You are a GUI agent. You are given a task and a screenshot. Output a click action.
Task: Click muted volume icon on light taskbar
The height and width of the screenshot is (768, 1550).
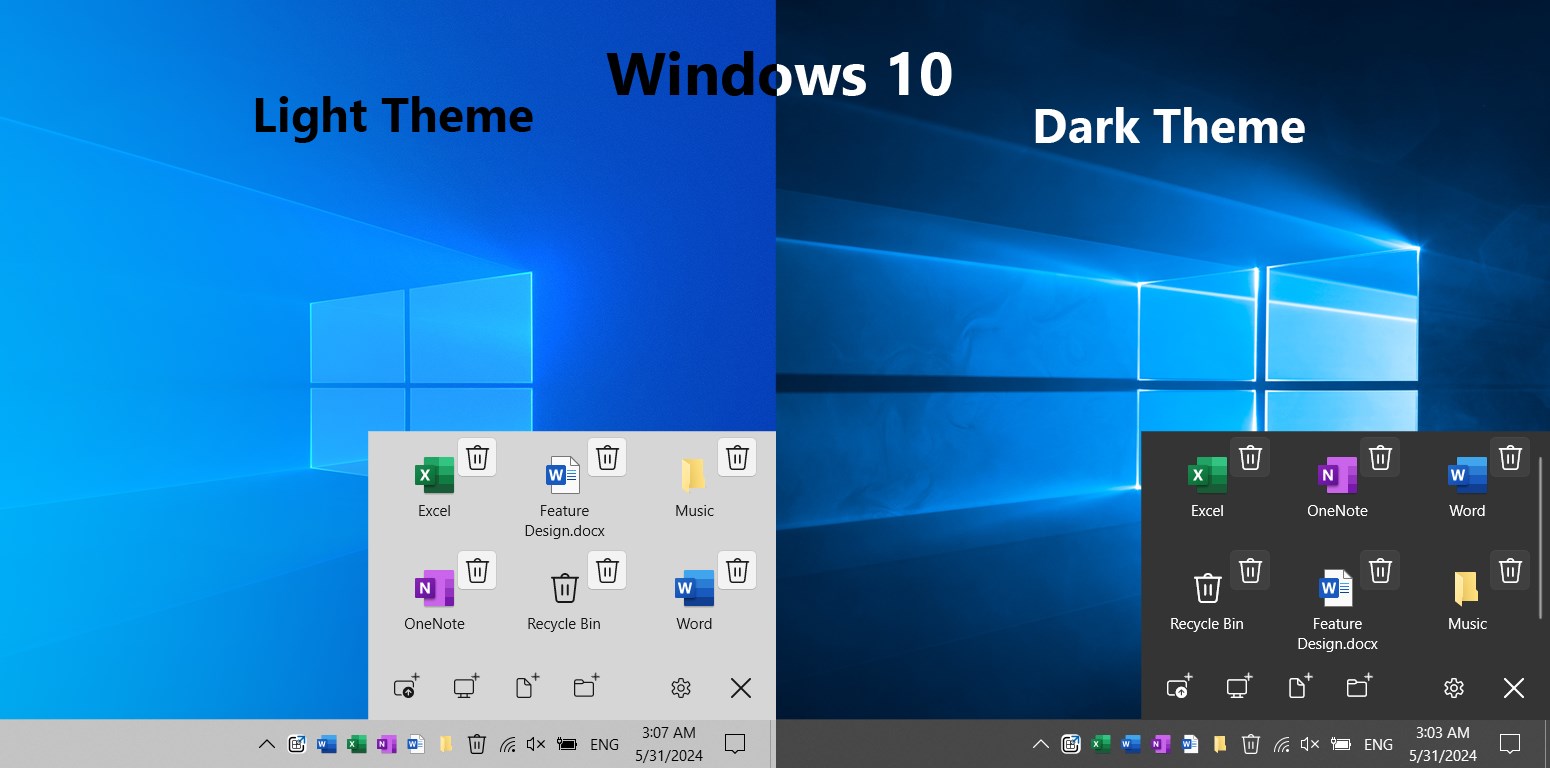[x=536, y=744]
